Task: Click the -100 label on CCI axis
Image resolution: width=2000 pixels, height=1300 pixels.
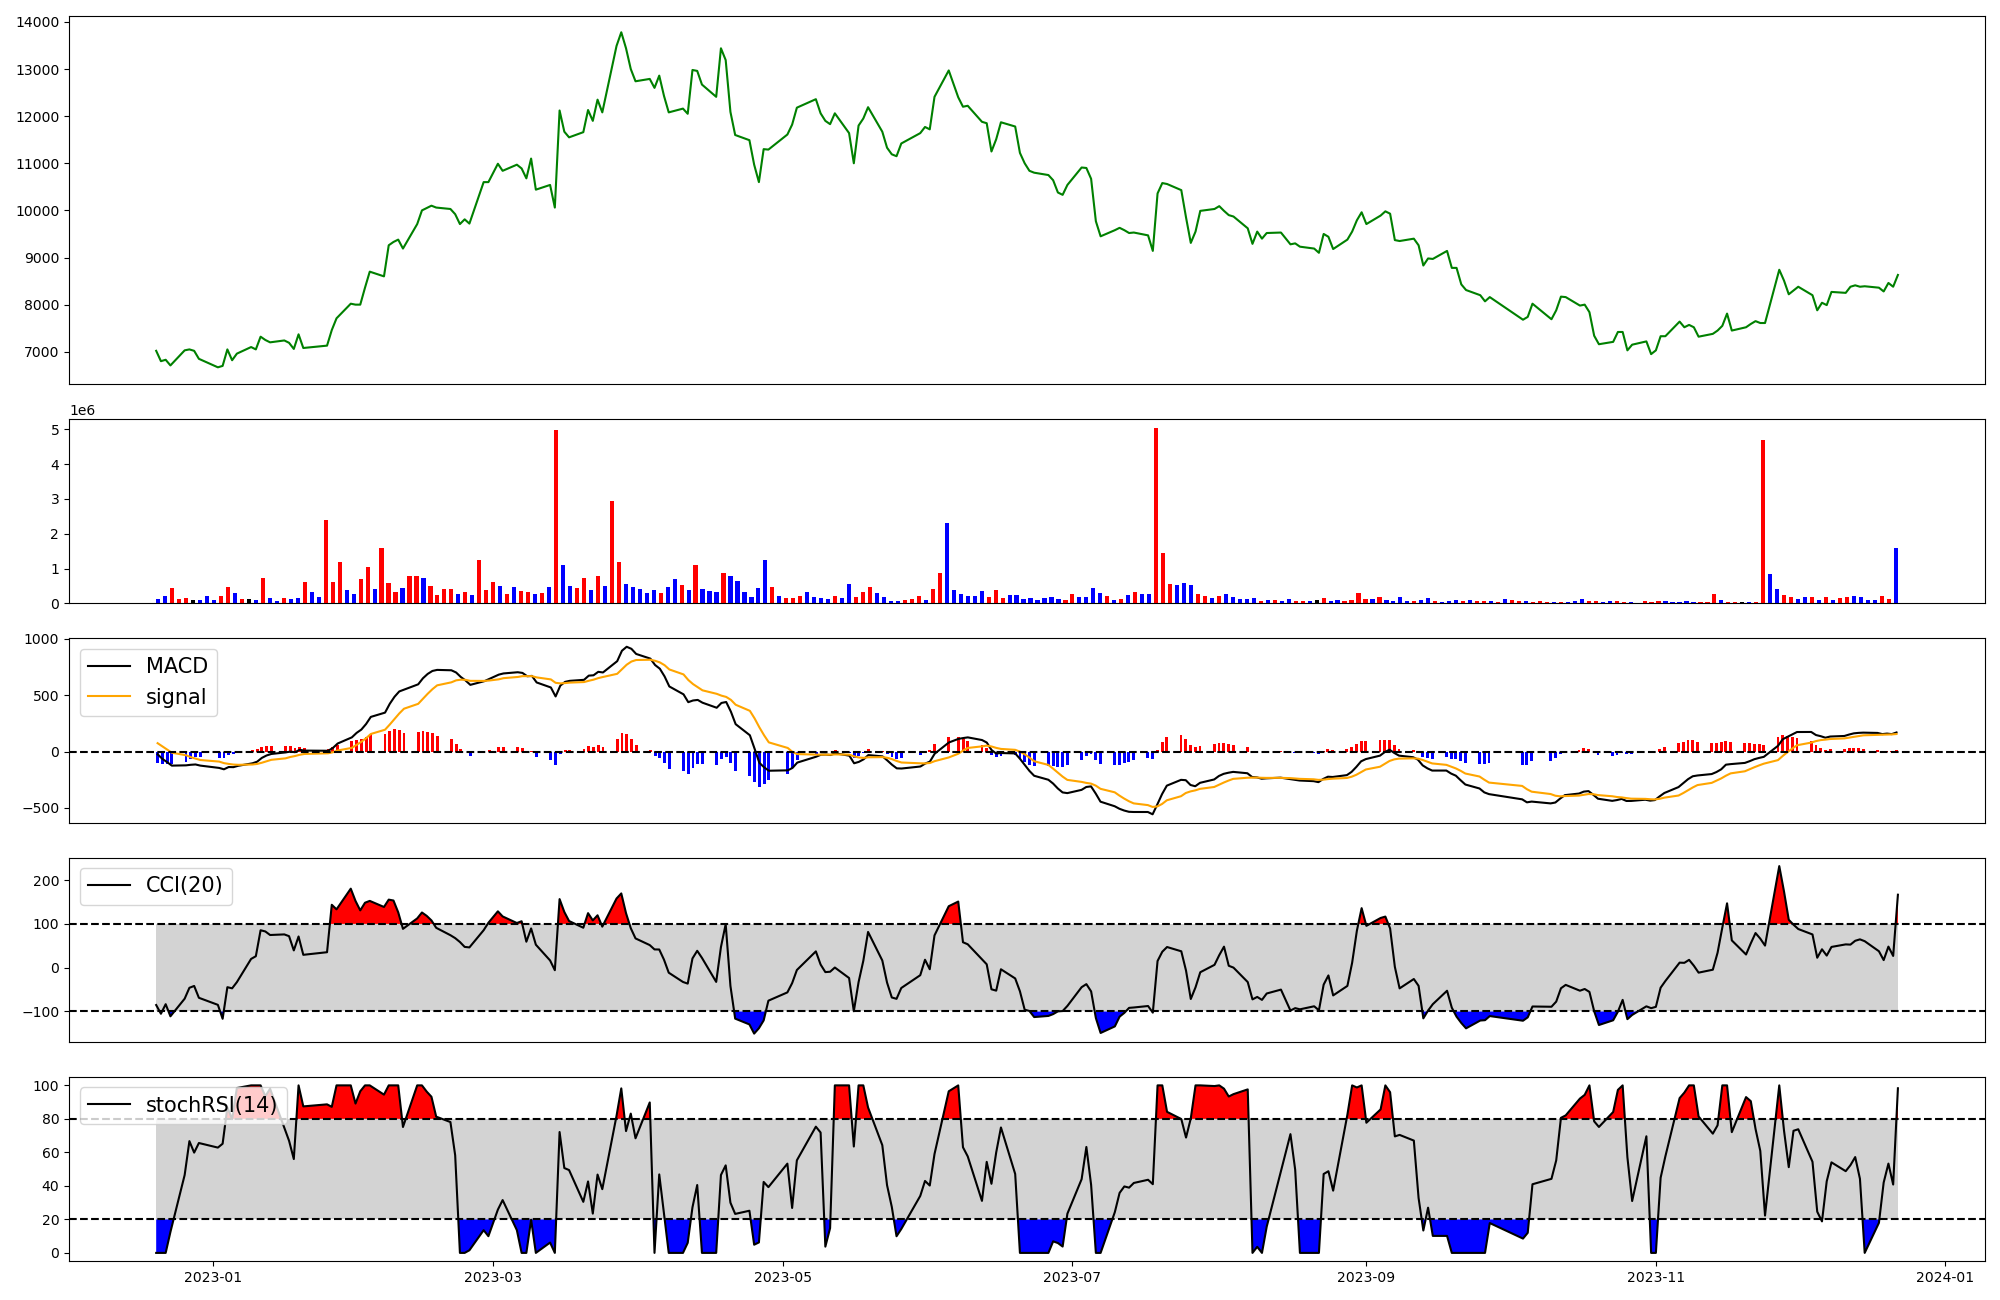Action: tap(41, 1012)
